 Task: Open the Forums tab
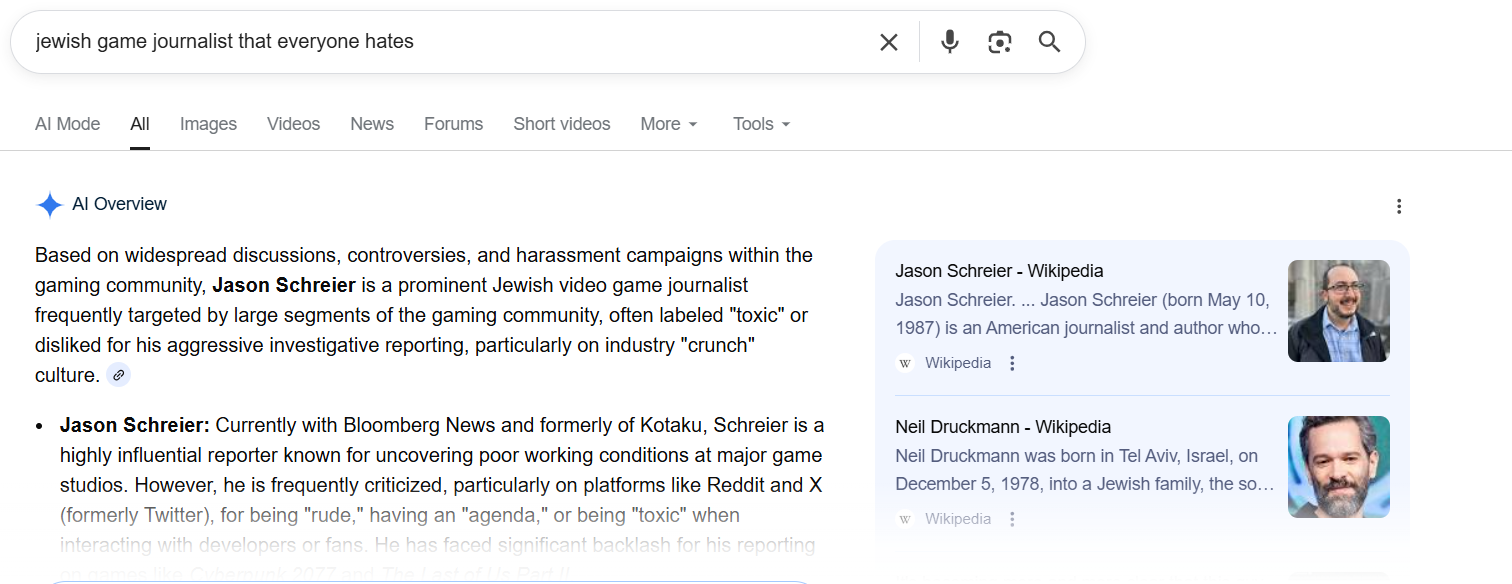[x=453, y=124]
